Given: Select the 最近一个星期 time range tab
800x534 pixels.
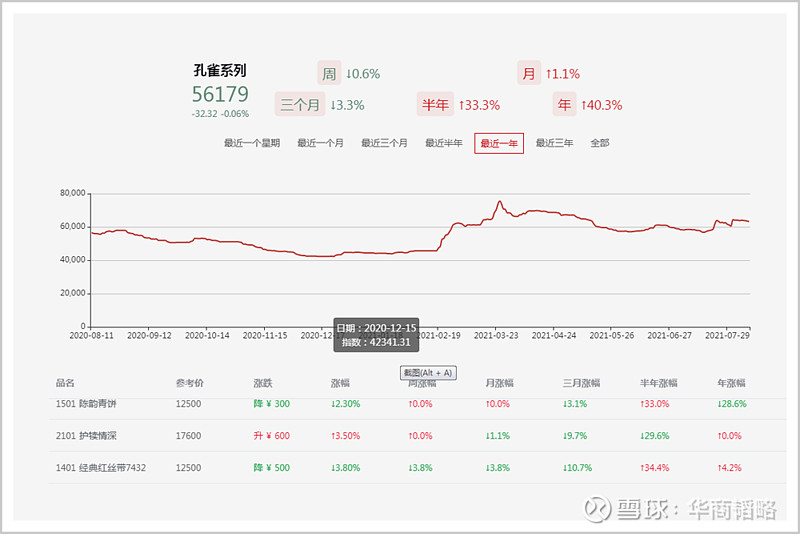Looking at the screenshot, I should click(252, 143).
